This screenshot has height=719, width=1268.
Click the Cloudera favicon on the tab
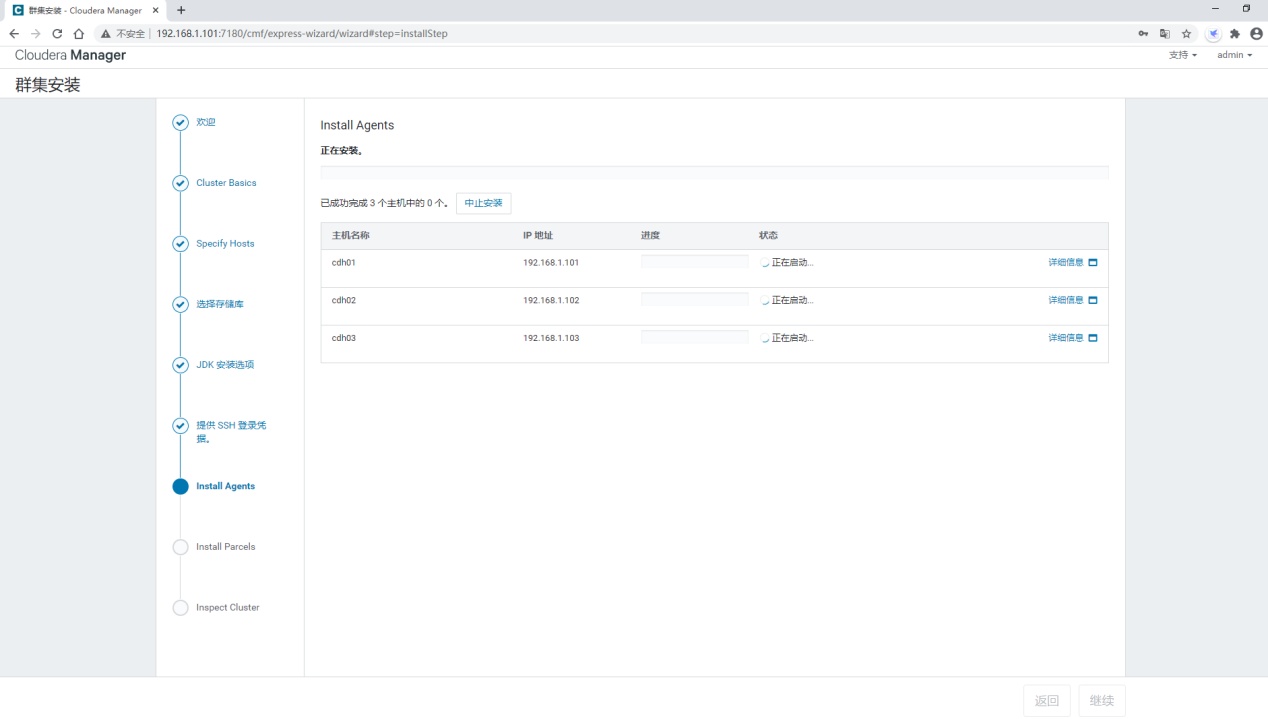tap(18, 10)
